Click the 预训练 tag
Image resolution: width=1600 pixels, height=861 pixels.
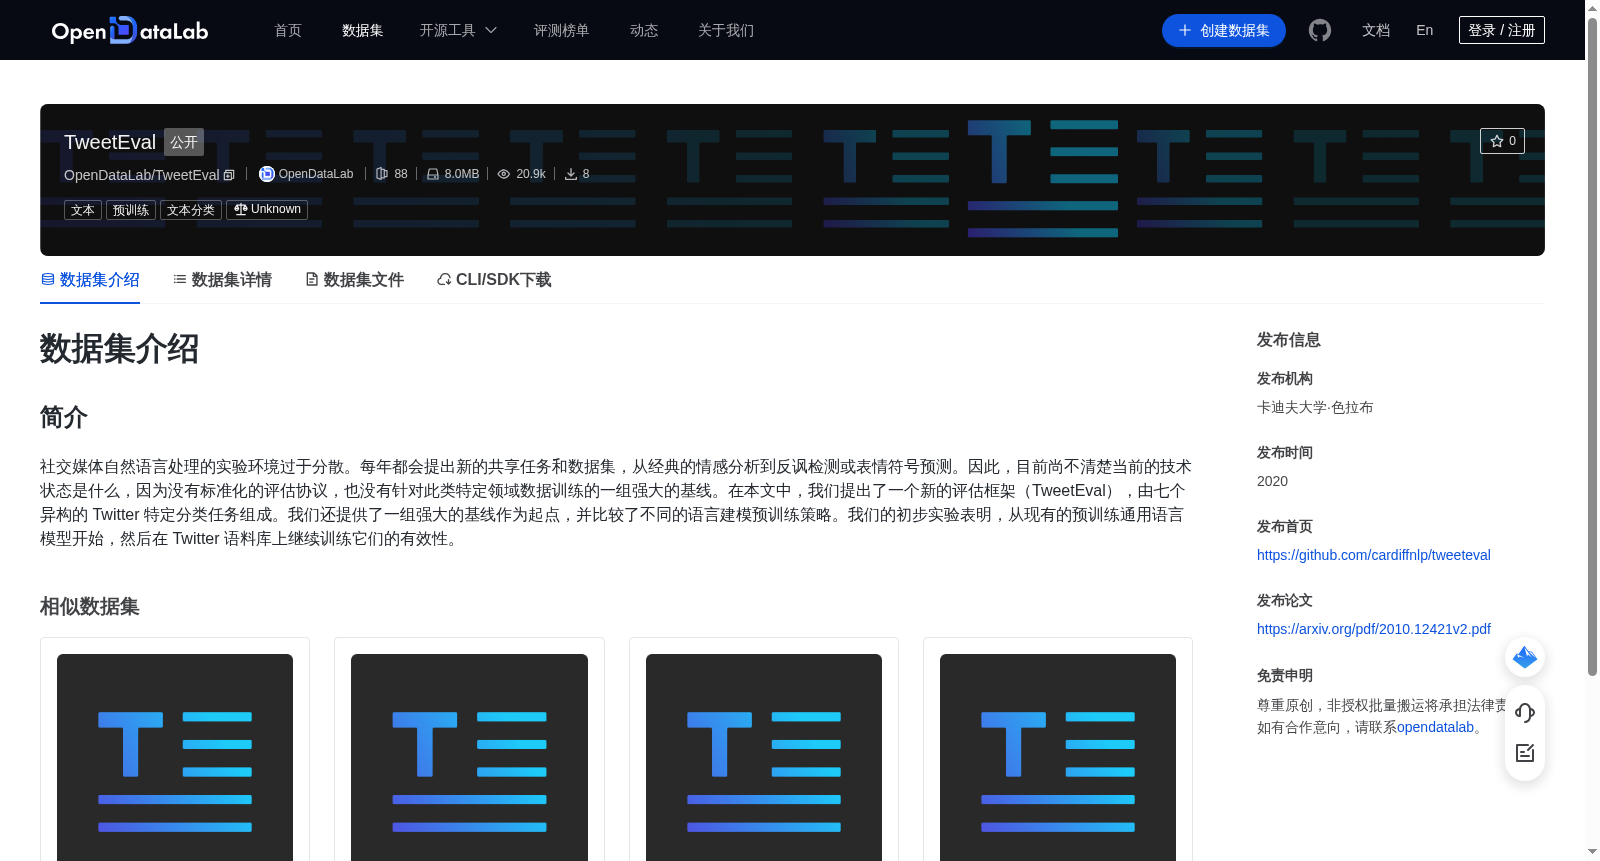(x=131, y=210)
